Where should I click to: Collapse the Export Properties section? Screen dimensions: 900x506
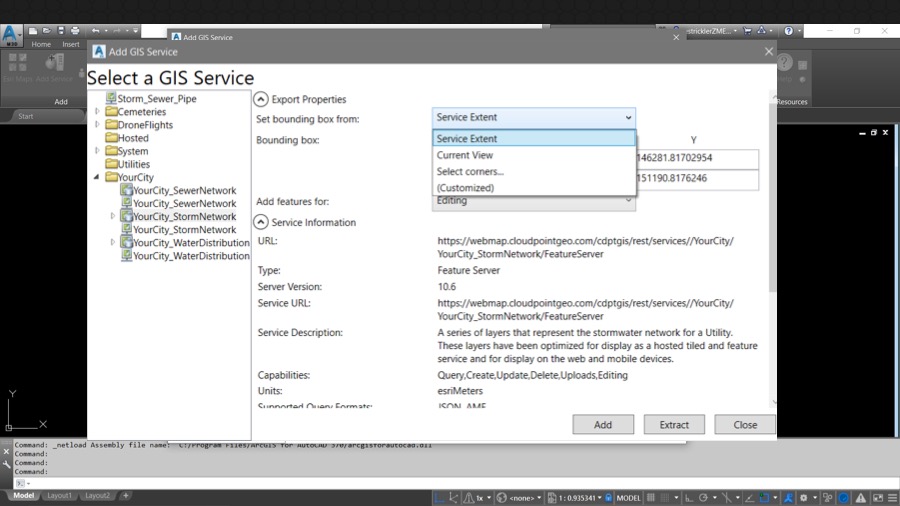[x=261, y=99]
